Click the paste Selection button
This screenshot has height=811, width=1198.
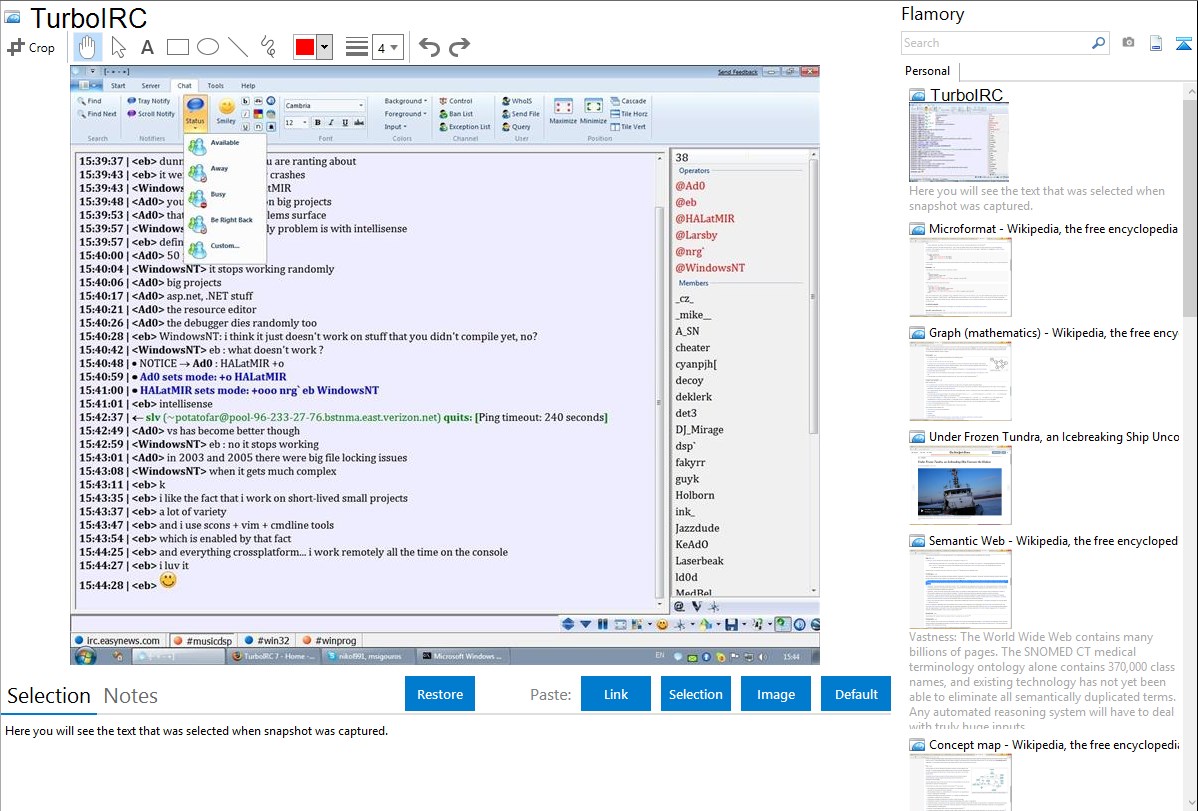pyautogui.click(x=695, y=694)
